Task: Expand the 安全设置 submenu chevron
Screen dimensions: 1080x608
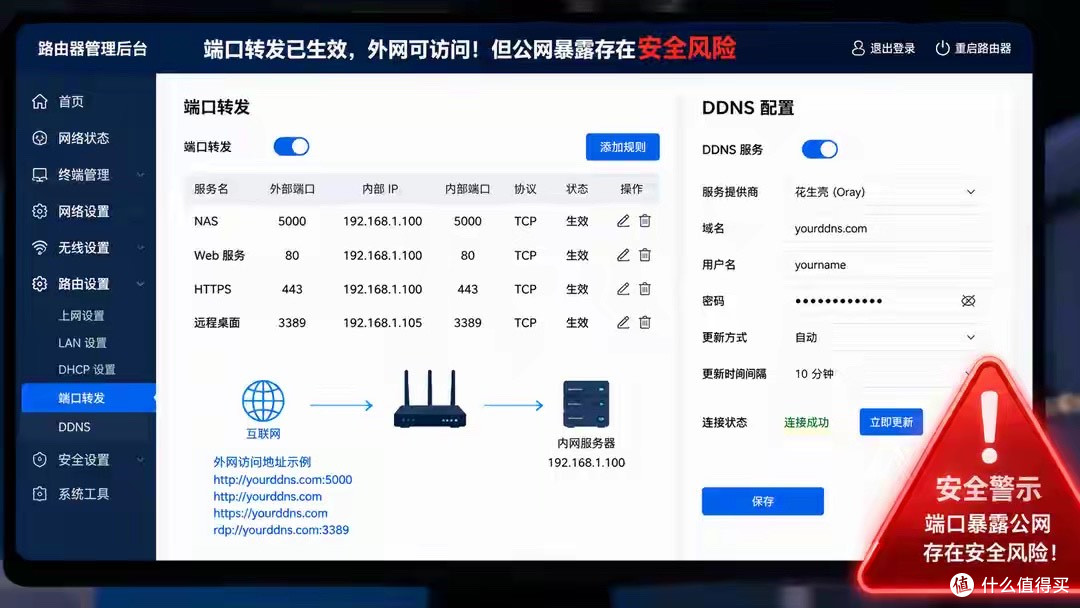Action: point(141,459)
